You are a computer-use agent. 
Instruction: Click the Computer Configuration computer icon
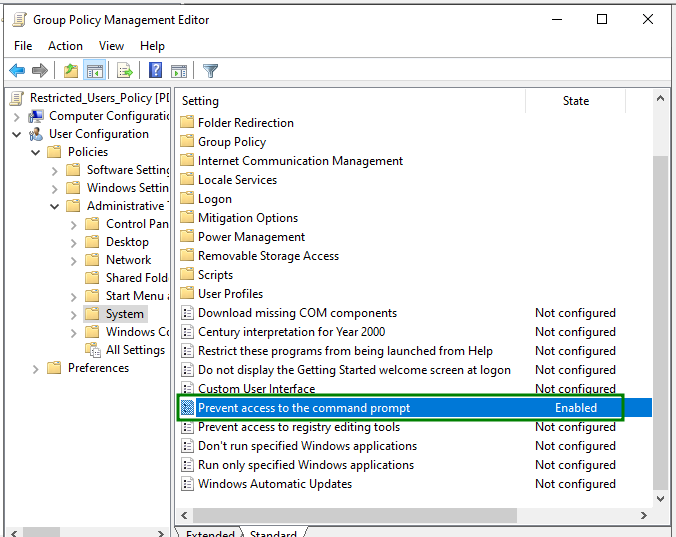[x=36, y=116]
